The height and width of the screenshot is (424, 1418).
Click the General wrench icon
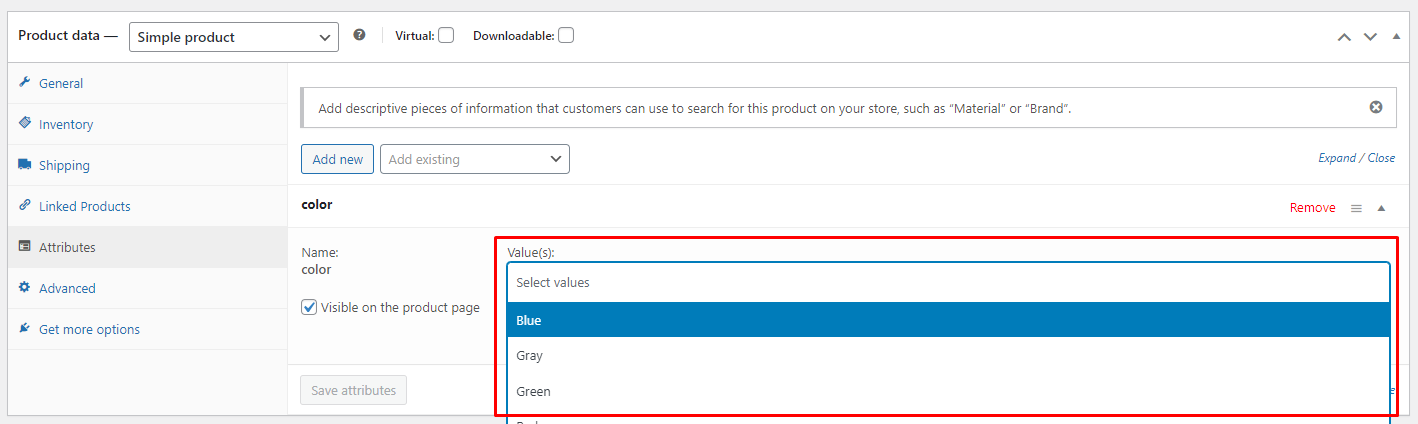(25, 83)
